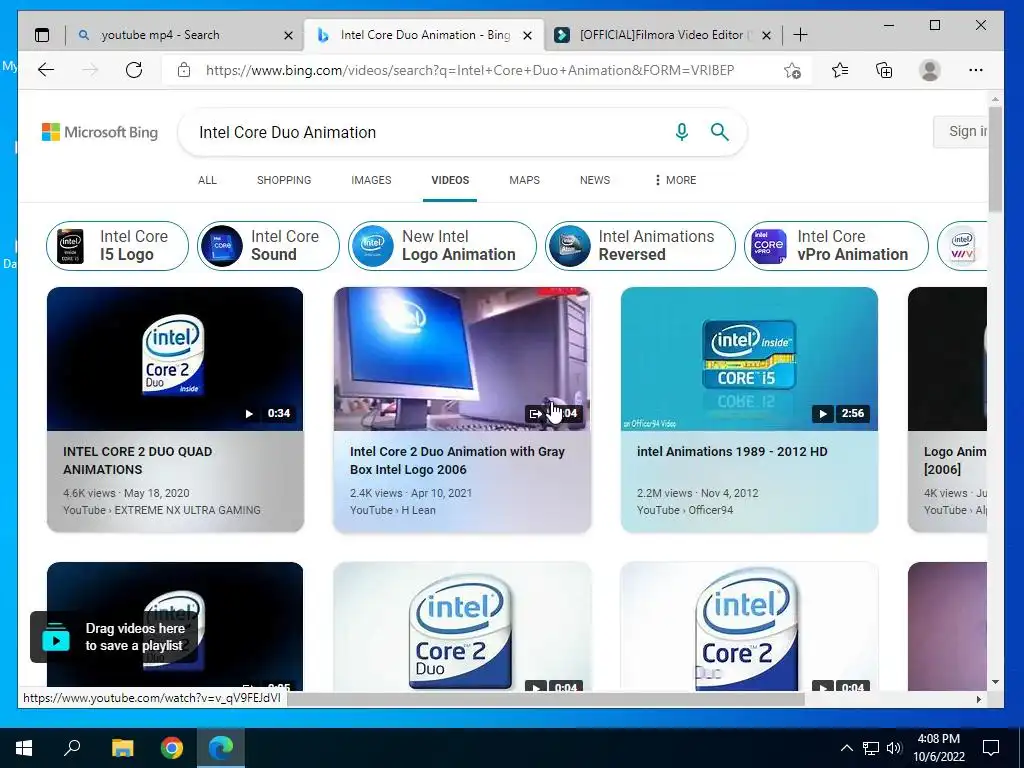This screenshot has width=1024, height=768.
Task: Open the browser profile avatar
Action: click(x=929, y=70)
